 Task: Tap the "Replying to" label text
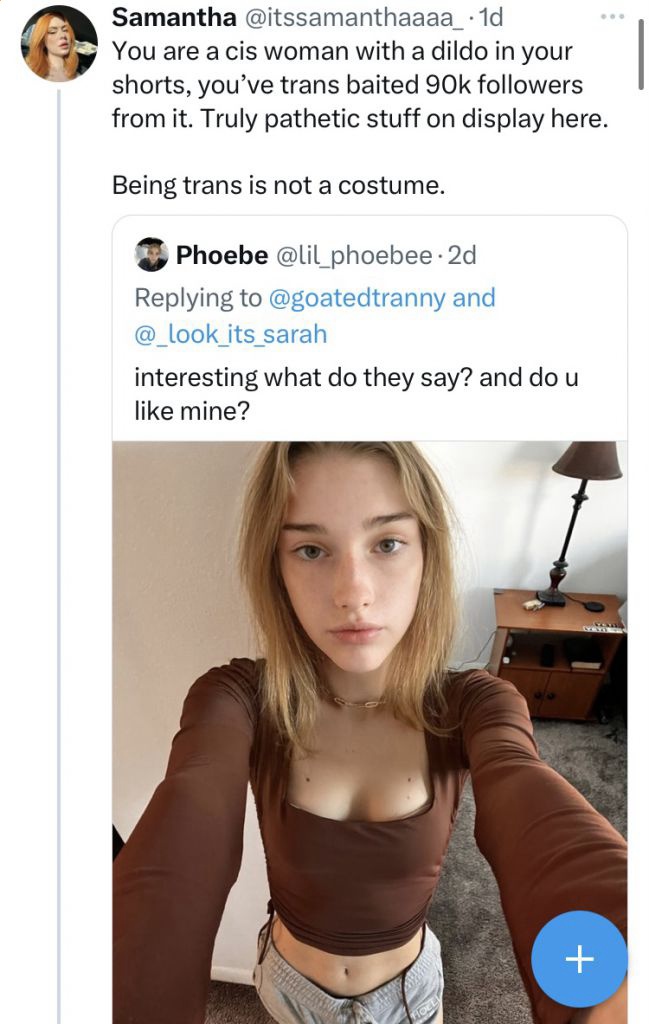196,297
